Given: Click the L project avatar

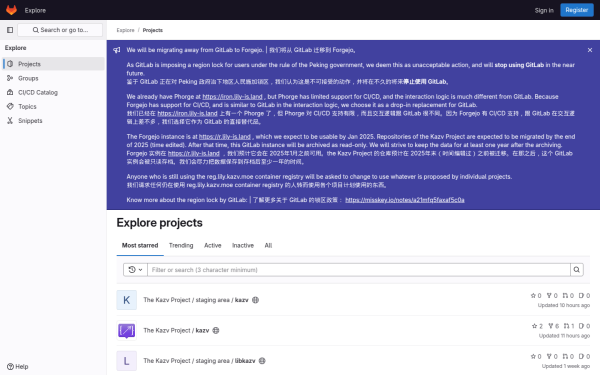Looking at the screenshot, I should click(x=127, y=360).
